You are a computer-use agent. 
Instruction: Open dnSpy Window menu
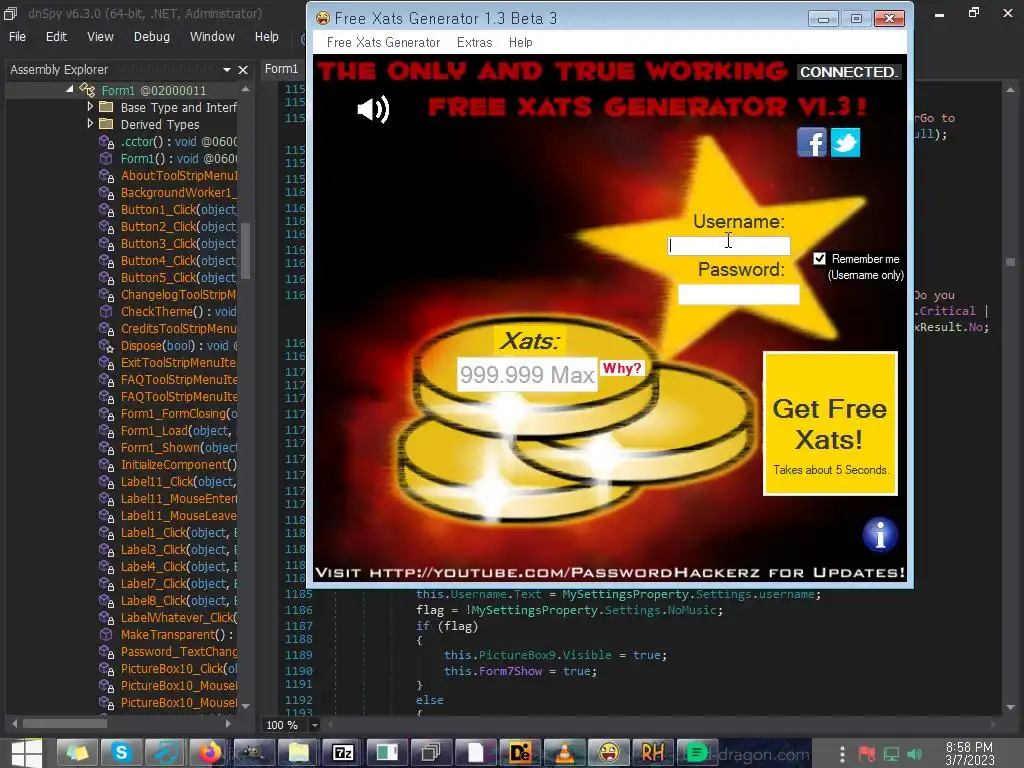tap(212, 37)
